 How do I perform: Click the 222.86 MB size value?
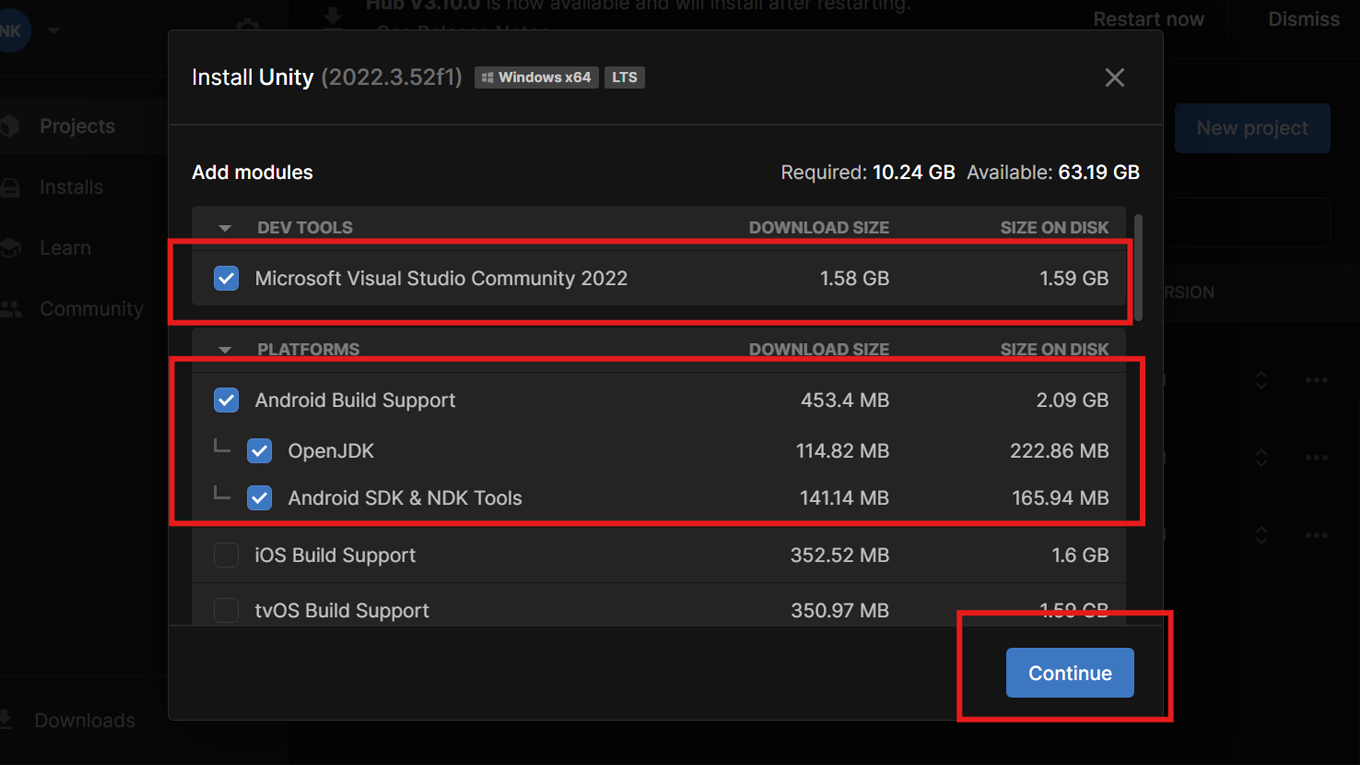click(1059, 451)
